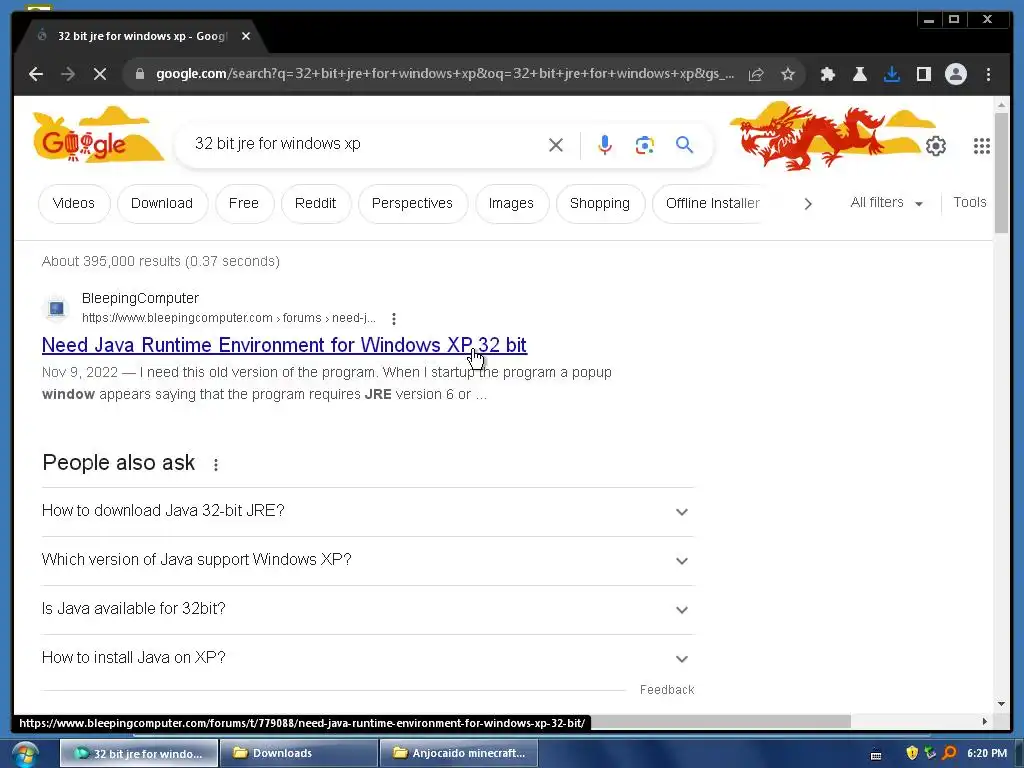Viewport: 1024px width, 768px height.
Task: Switch to Images results
Action: coord(511,204)
